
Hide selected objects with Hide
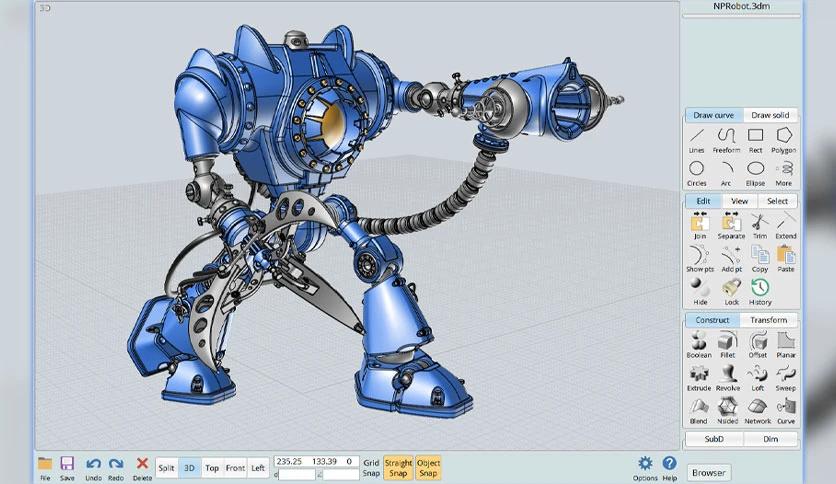(700, 292)
